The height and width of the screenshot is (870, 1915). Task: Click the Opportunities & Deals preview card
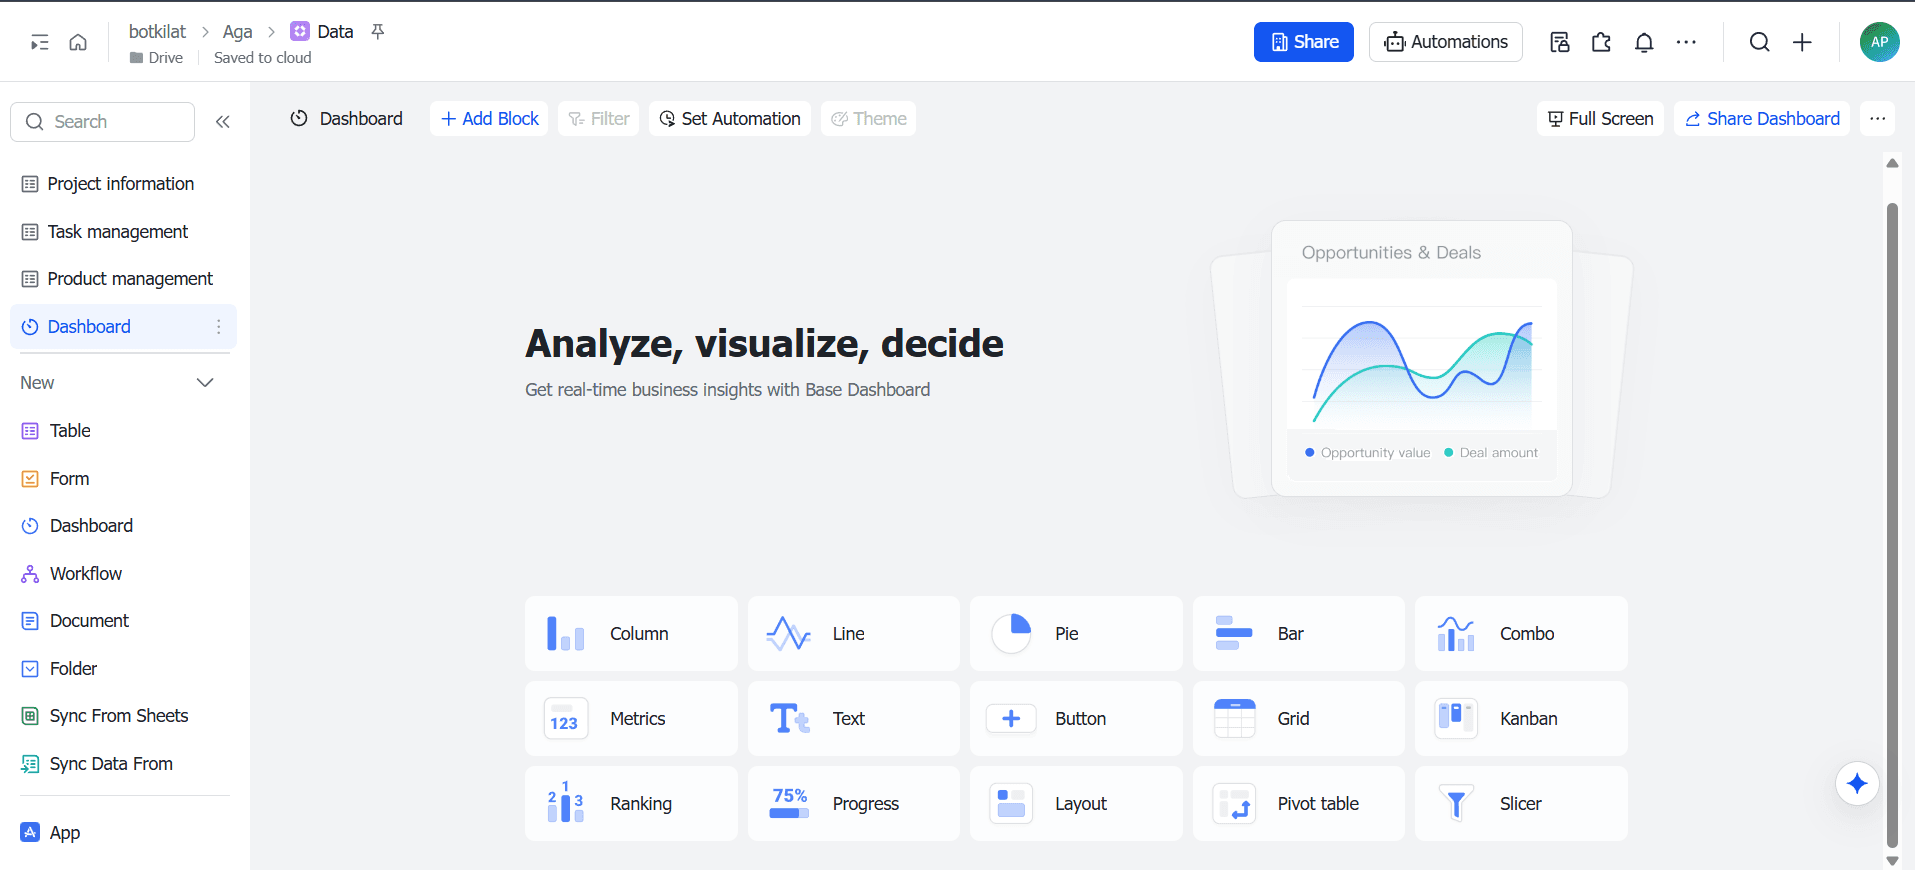1422,358
